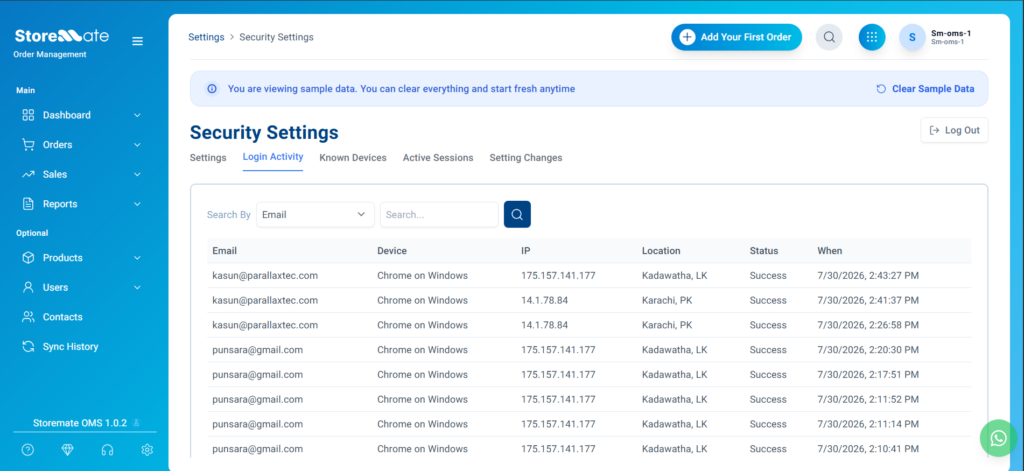Run search with the dark blue magnifier button

(x=517, y=214)
